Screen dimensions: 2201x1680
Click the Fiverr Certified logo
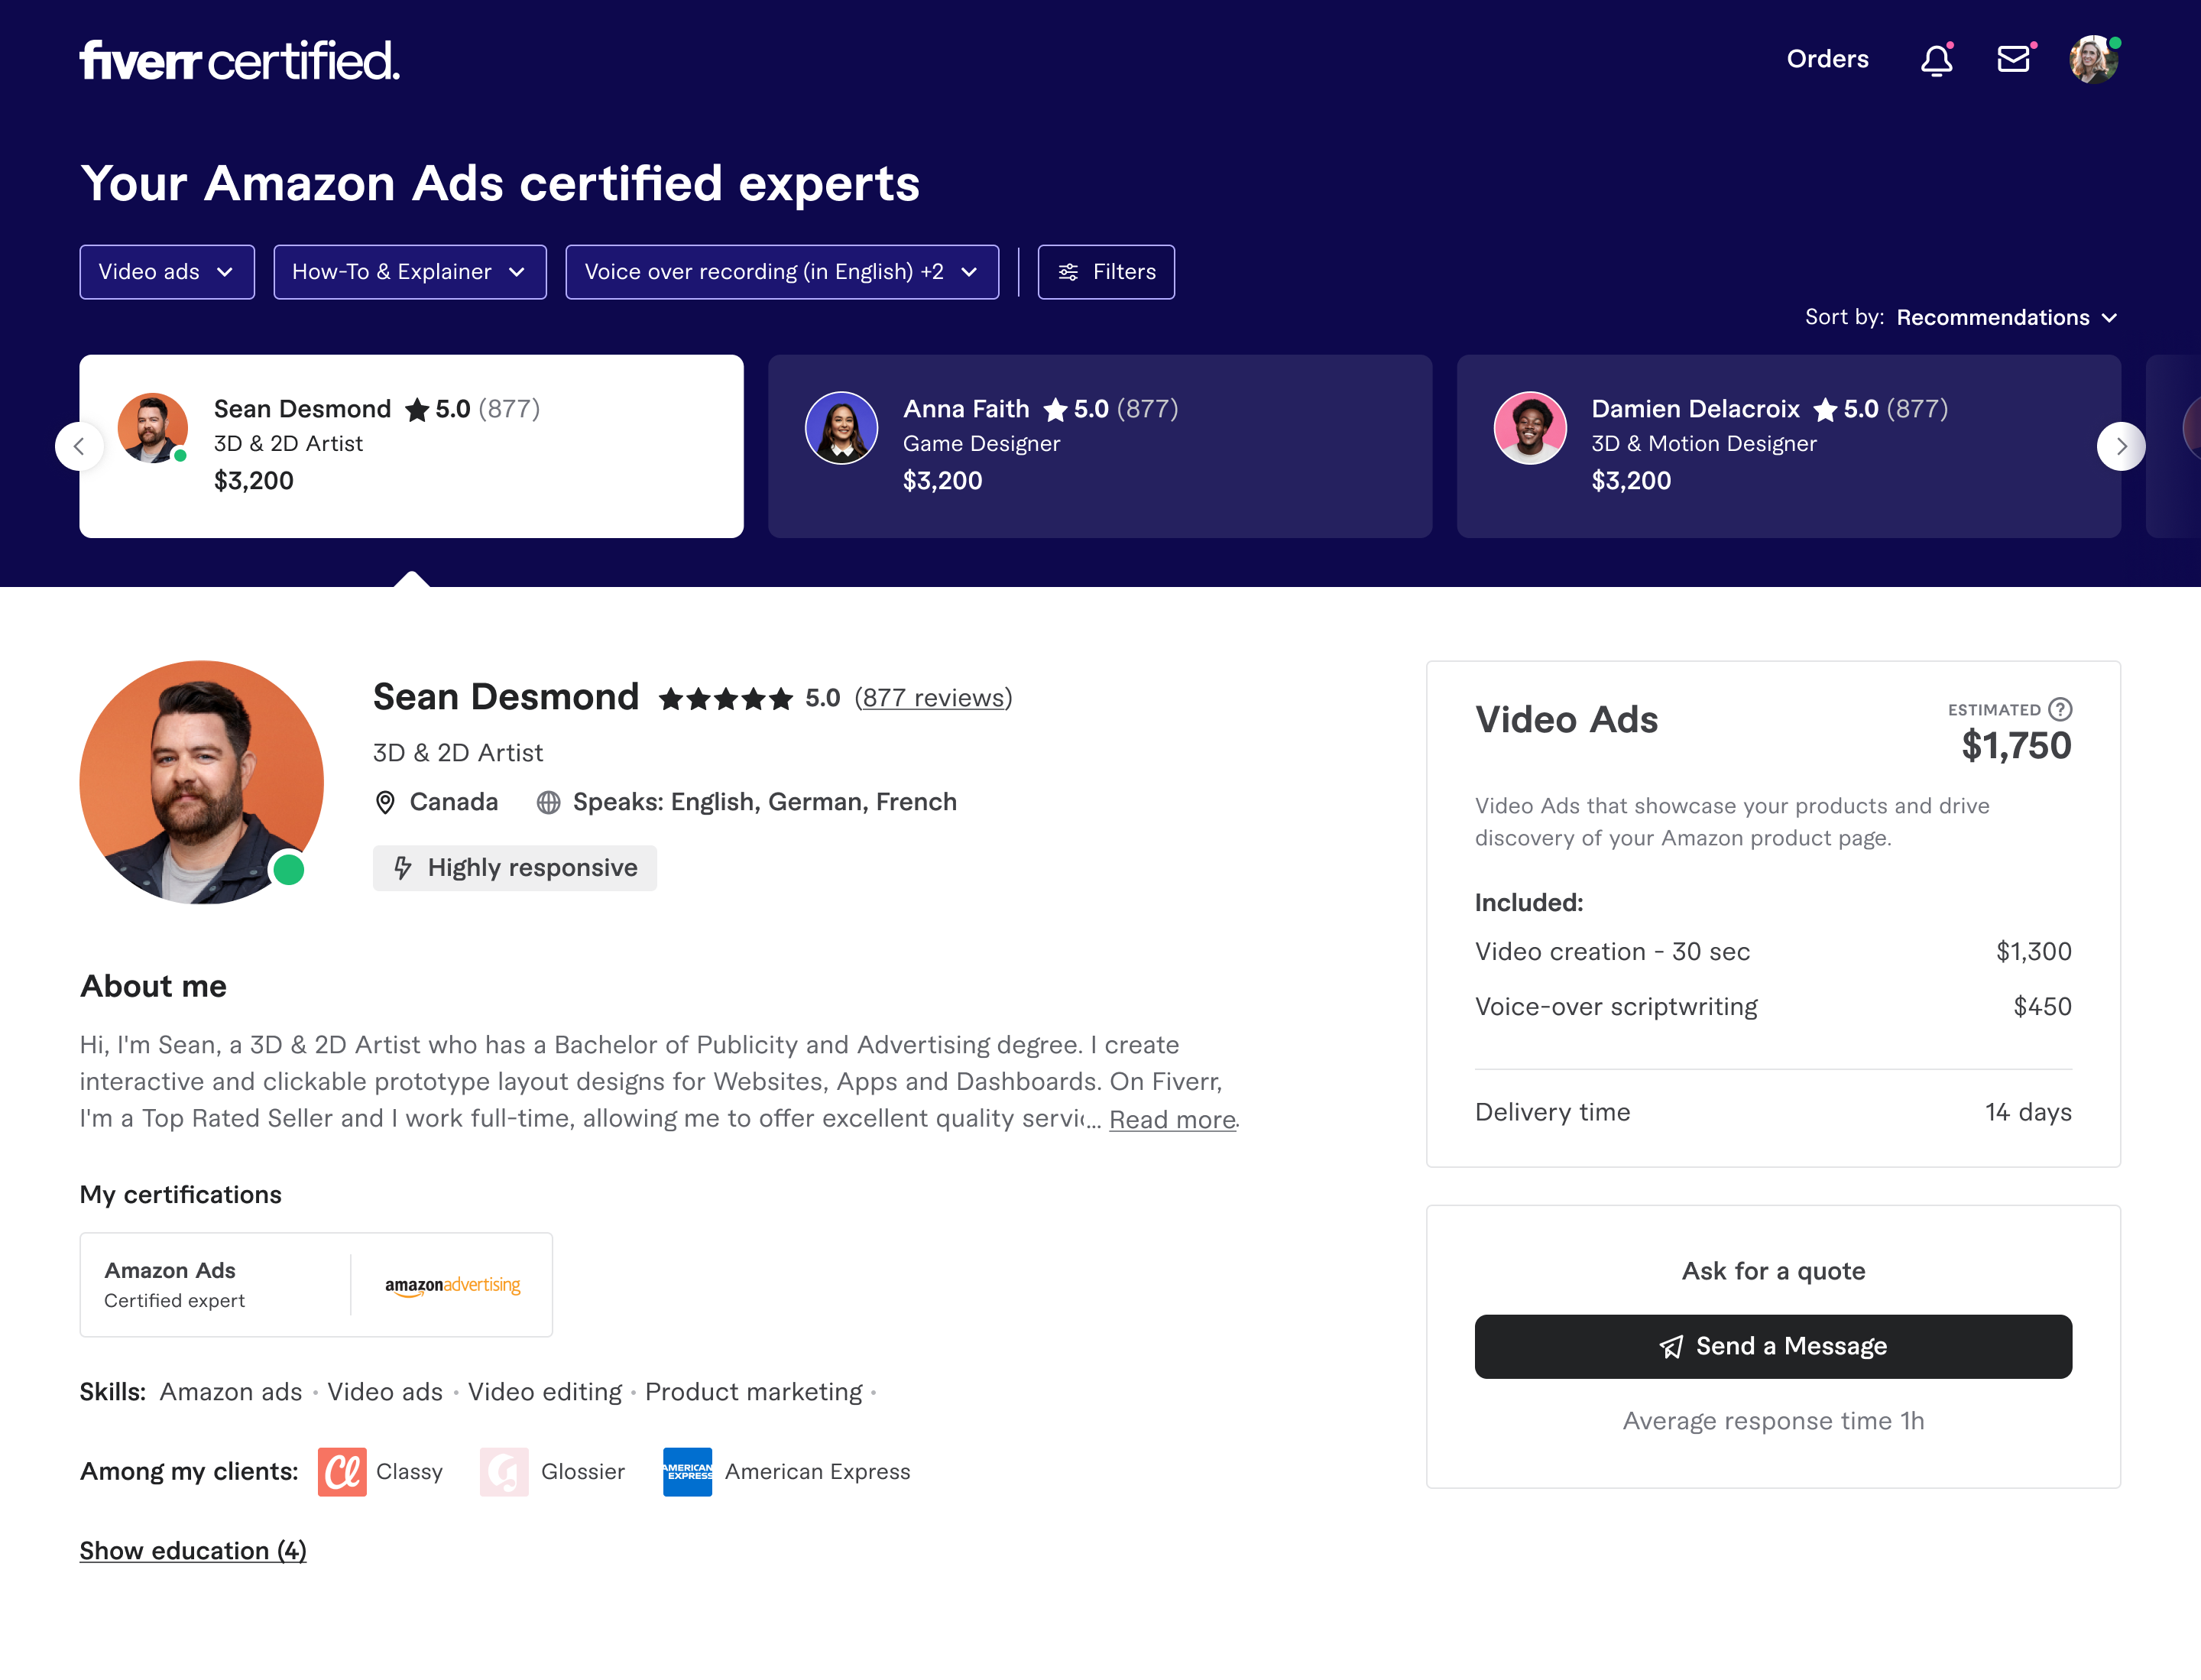[239, 60]
